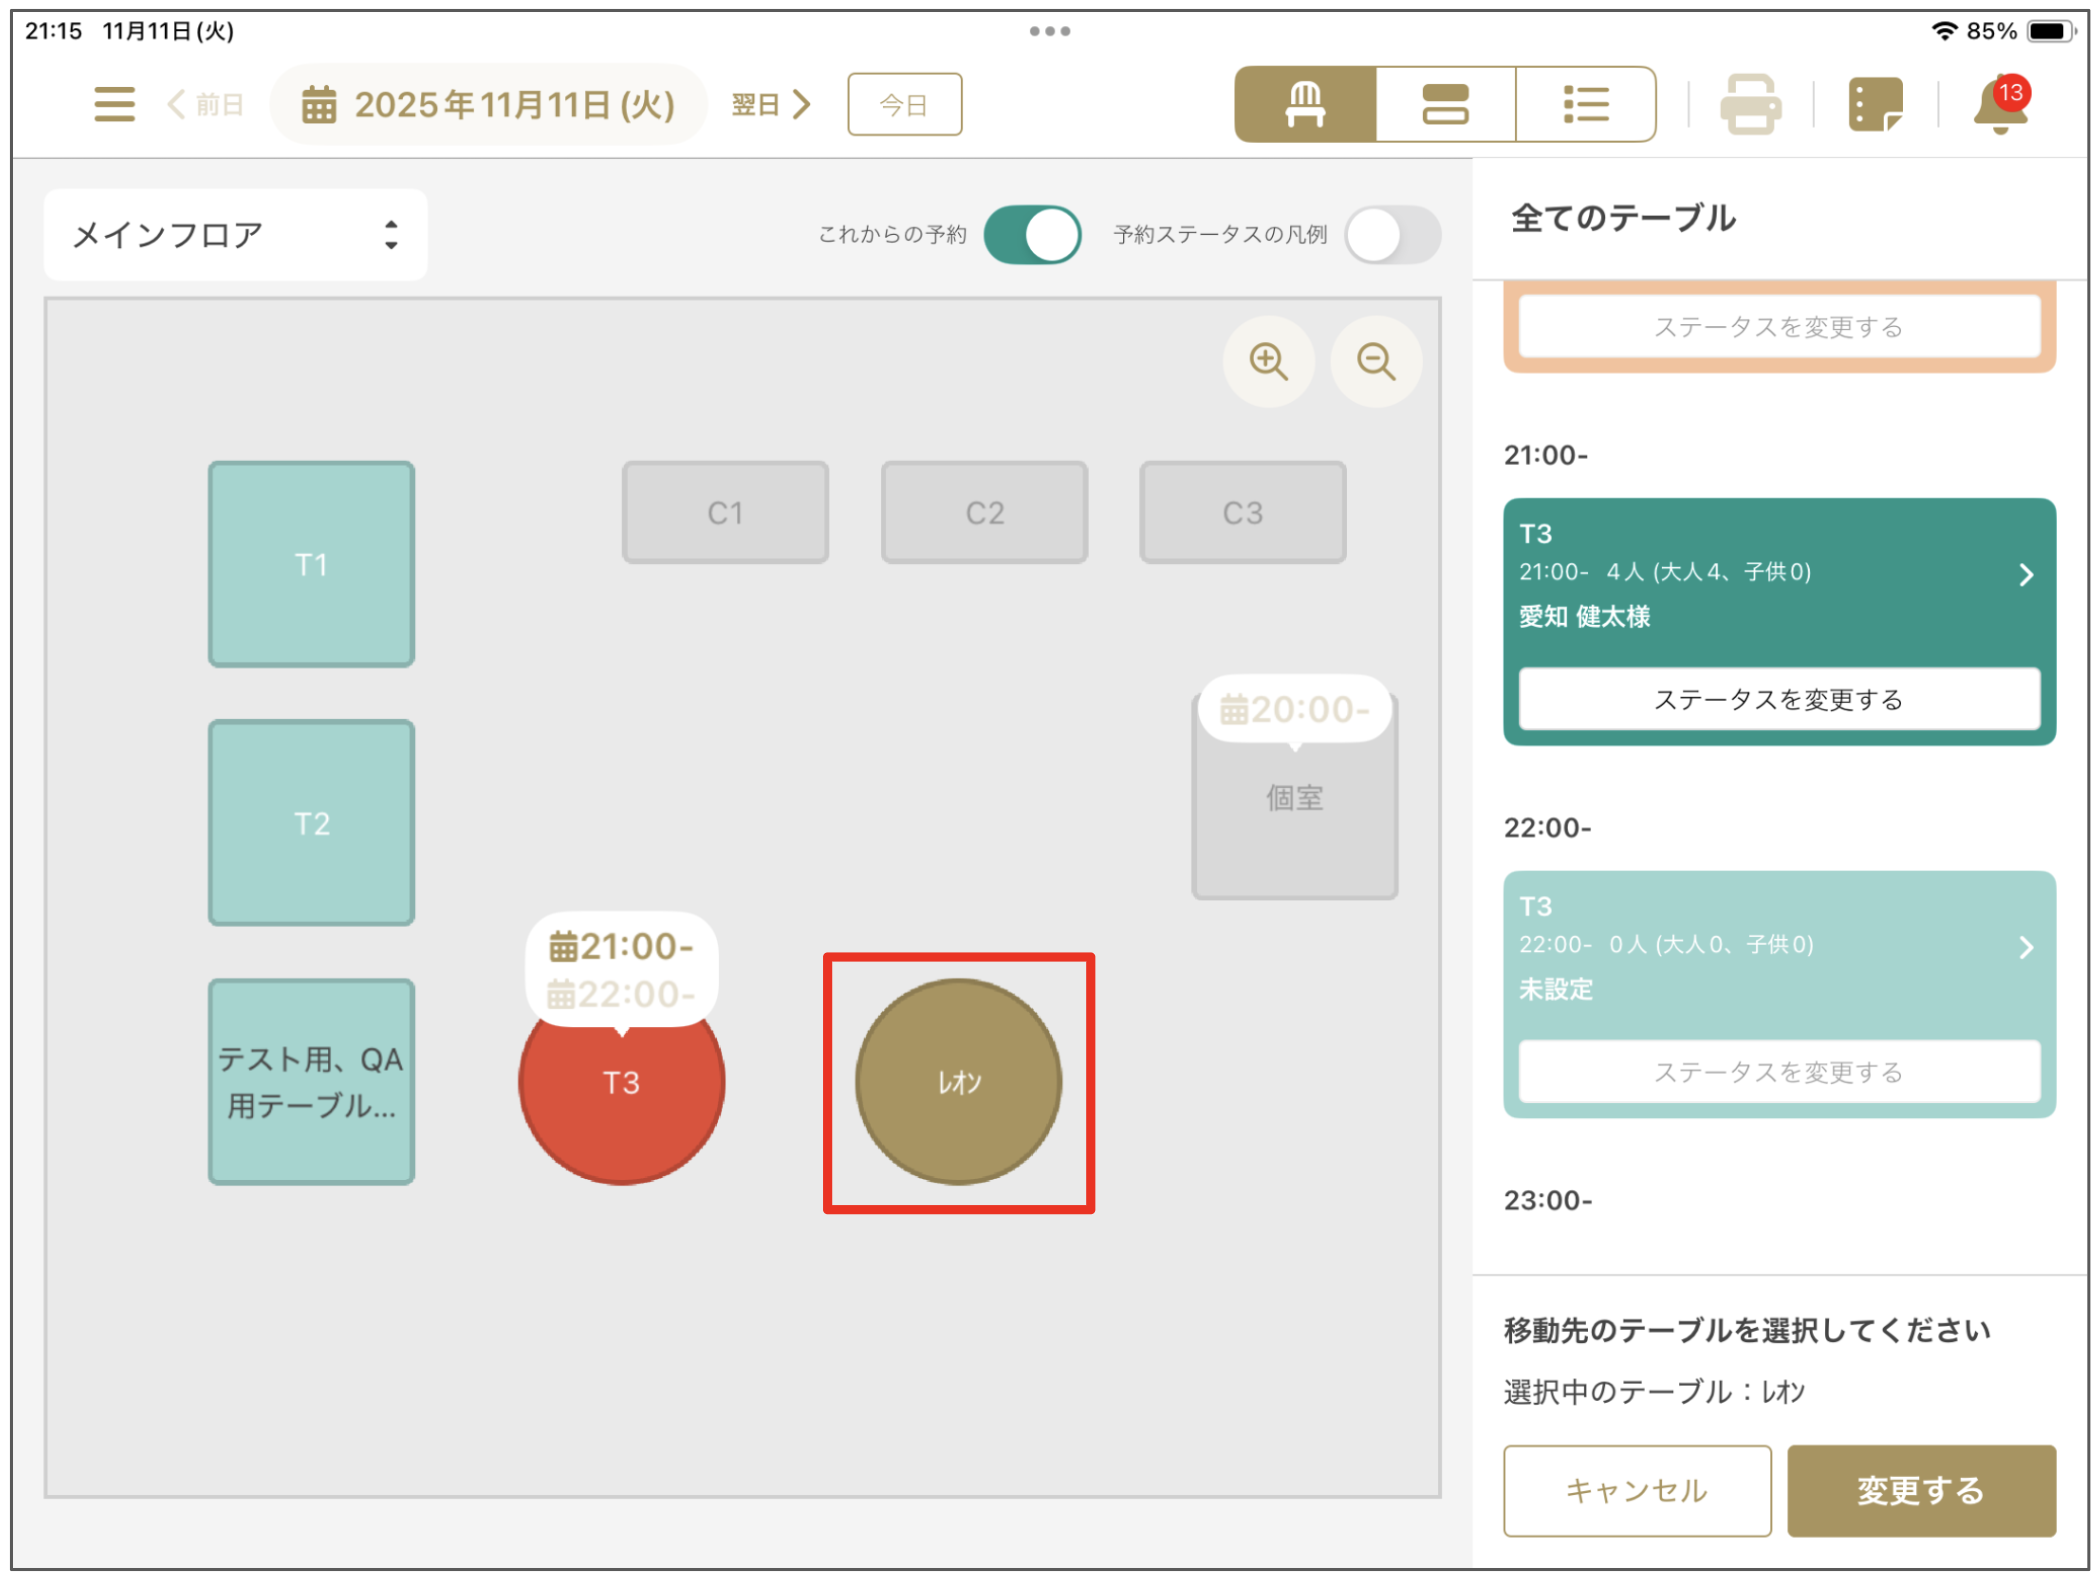Switch to the reservation list view
This screenshot has width=2100, height=1580.
tap(1585, 104)
